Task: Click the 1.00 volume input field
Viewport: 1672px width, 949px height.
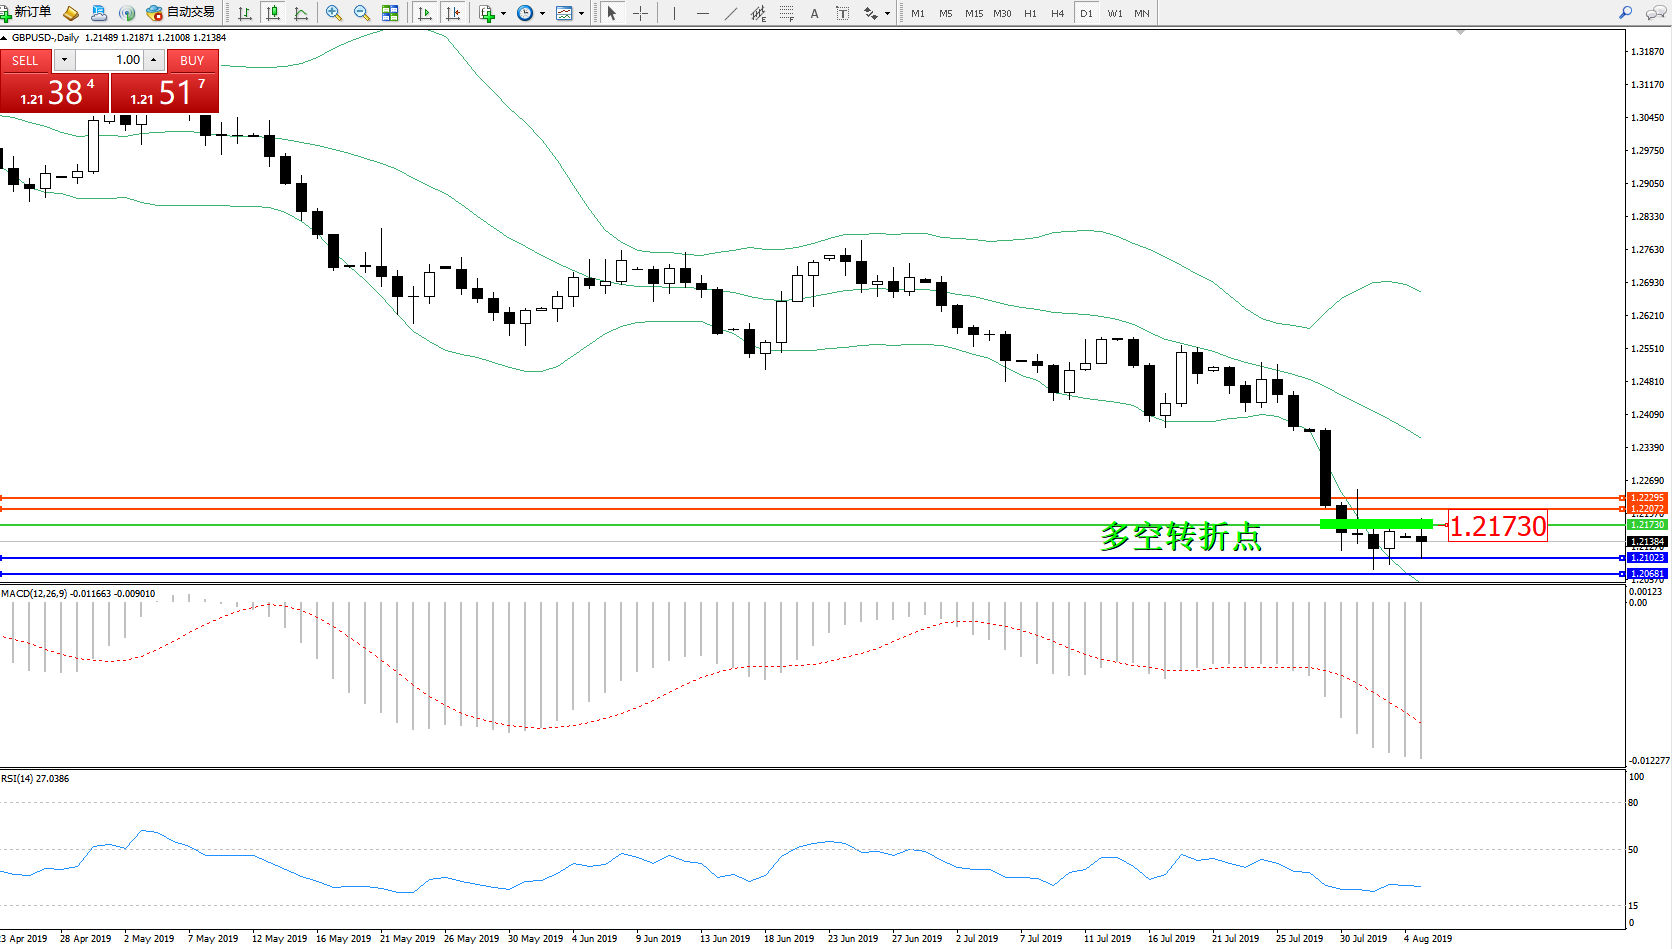Action: click(x=110, y=60)
